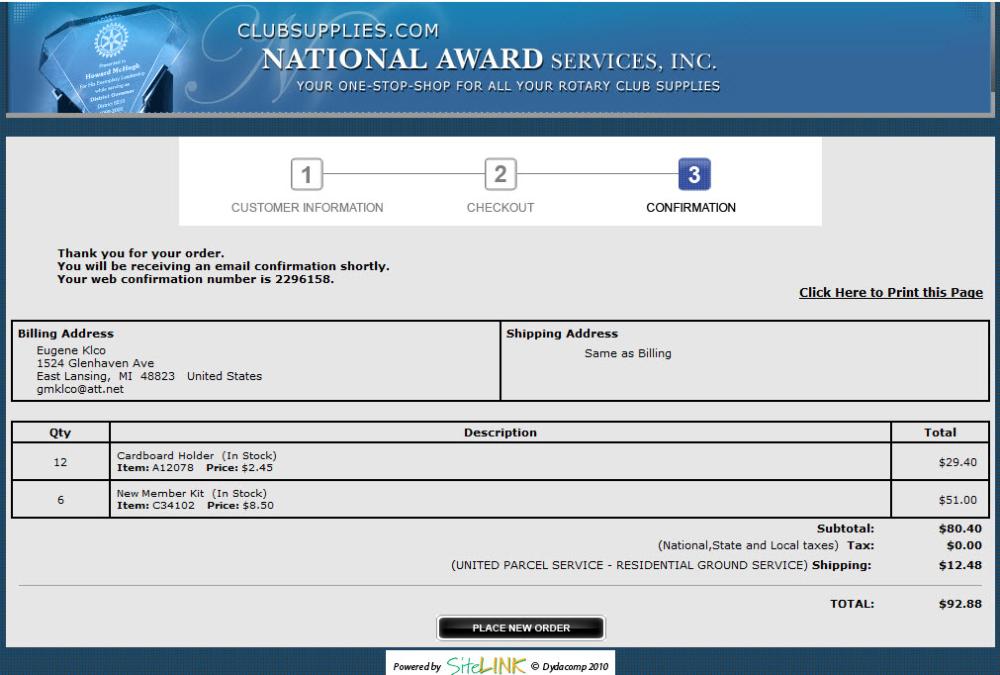Click the National Award Services, Inc. heading
The image size is (1000, 675).
click(489, 59)
